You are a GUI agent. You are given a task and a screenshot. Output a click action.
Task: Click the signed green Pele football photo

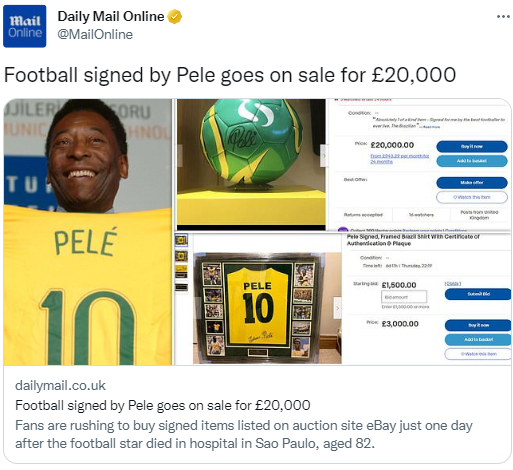[x=251, y=162]
